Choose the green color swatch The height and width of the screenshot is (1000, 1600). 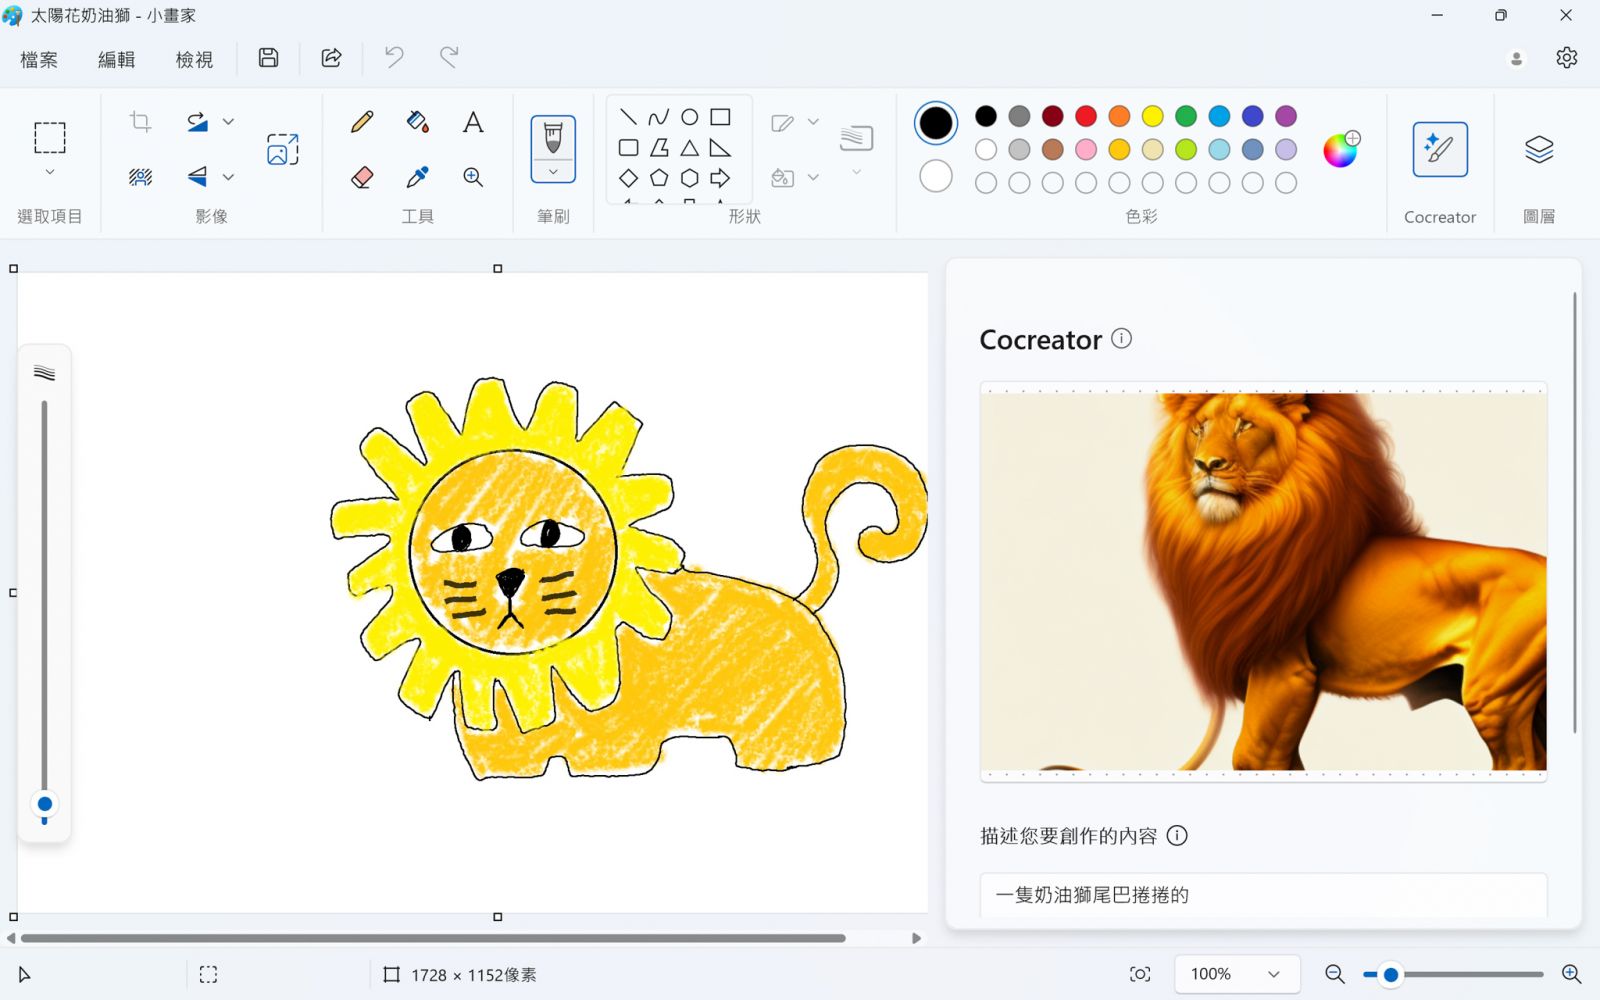click(x=1186, y=116)
